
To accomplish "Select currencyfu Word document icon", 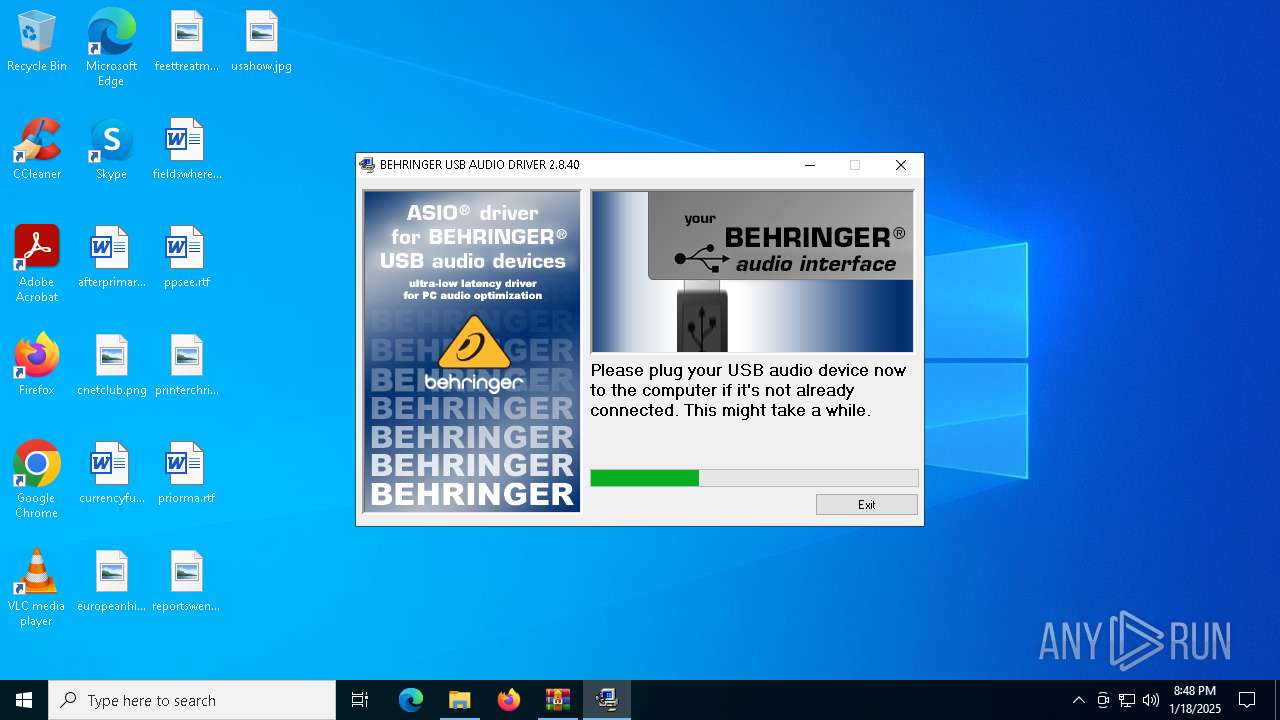I will (x=111, y=474).
